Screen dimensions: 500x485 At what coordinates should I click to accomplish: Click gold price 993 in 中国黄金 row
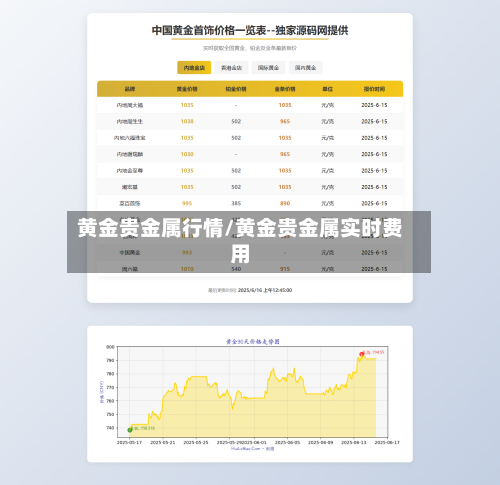[x=187, y=253]
